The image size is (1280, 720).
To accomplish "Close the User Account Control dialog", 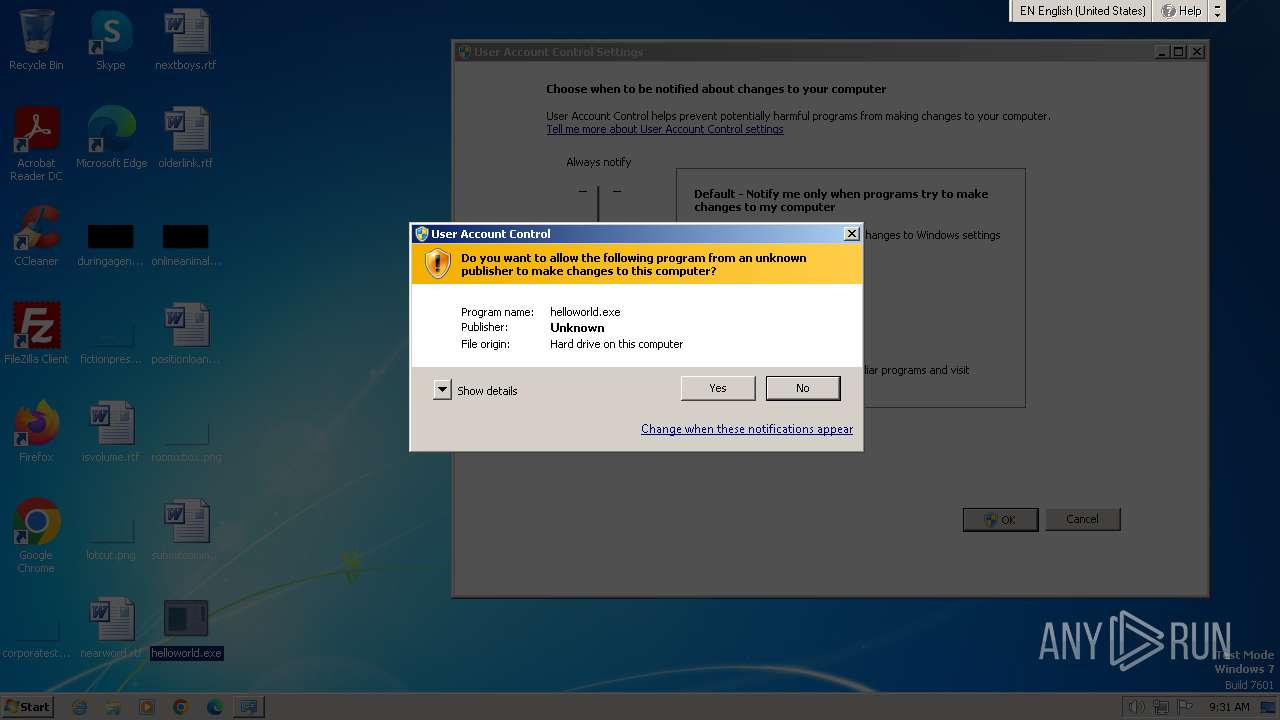I will click(x=851, y=234).
